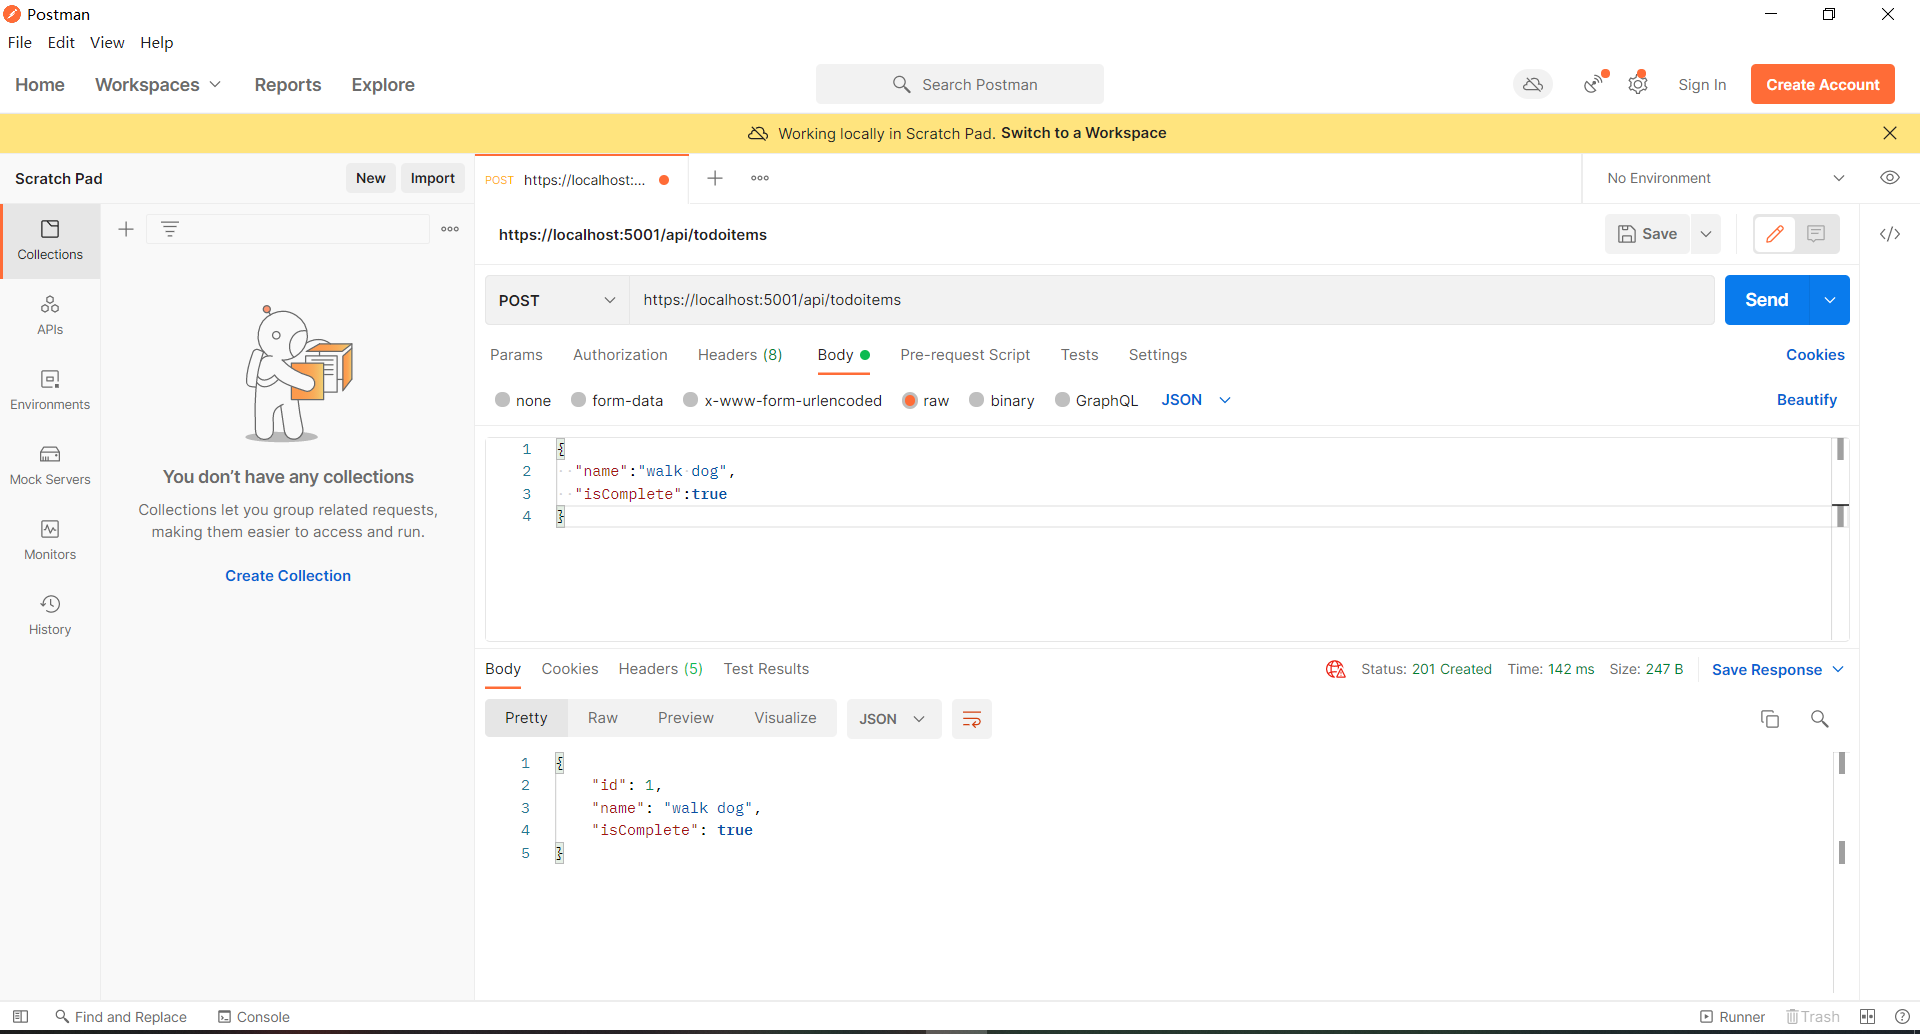Screen dimensions: 1920x1034
Task: Click the copy response icon
Action: coord(1770,719)
